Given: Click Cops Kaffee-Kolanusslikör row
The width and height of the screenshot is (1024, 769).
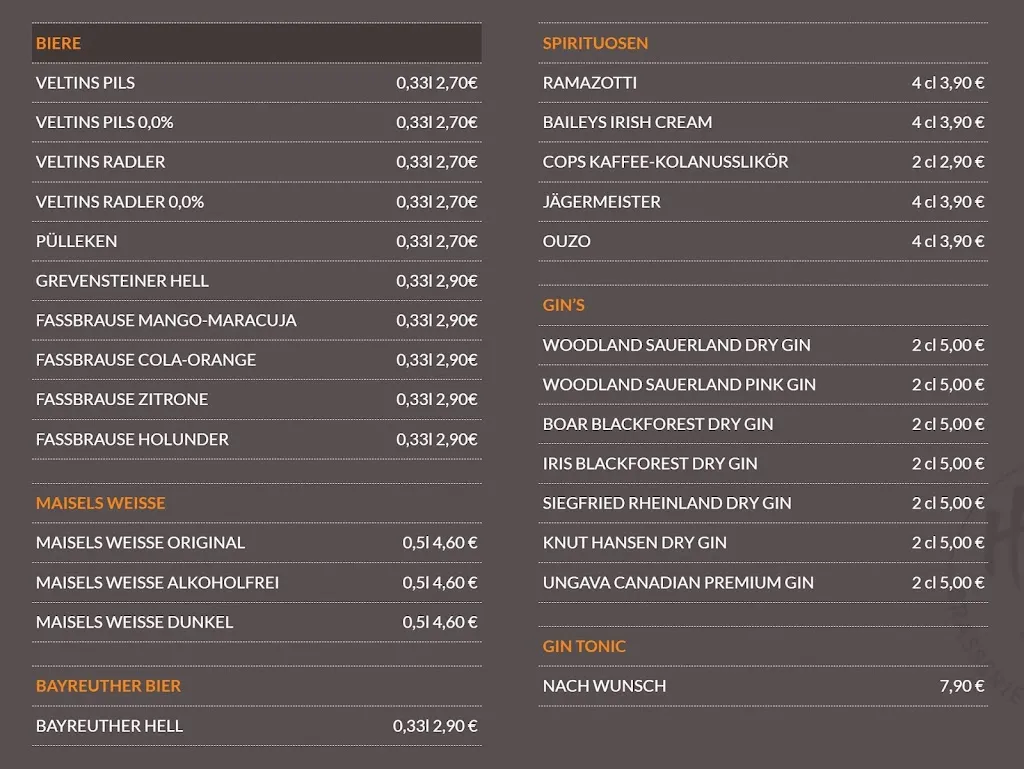Looking at the screenshot, I should 665,162.
